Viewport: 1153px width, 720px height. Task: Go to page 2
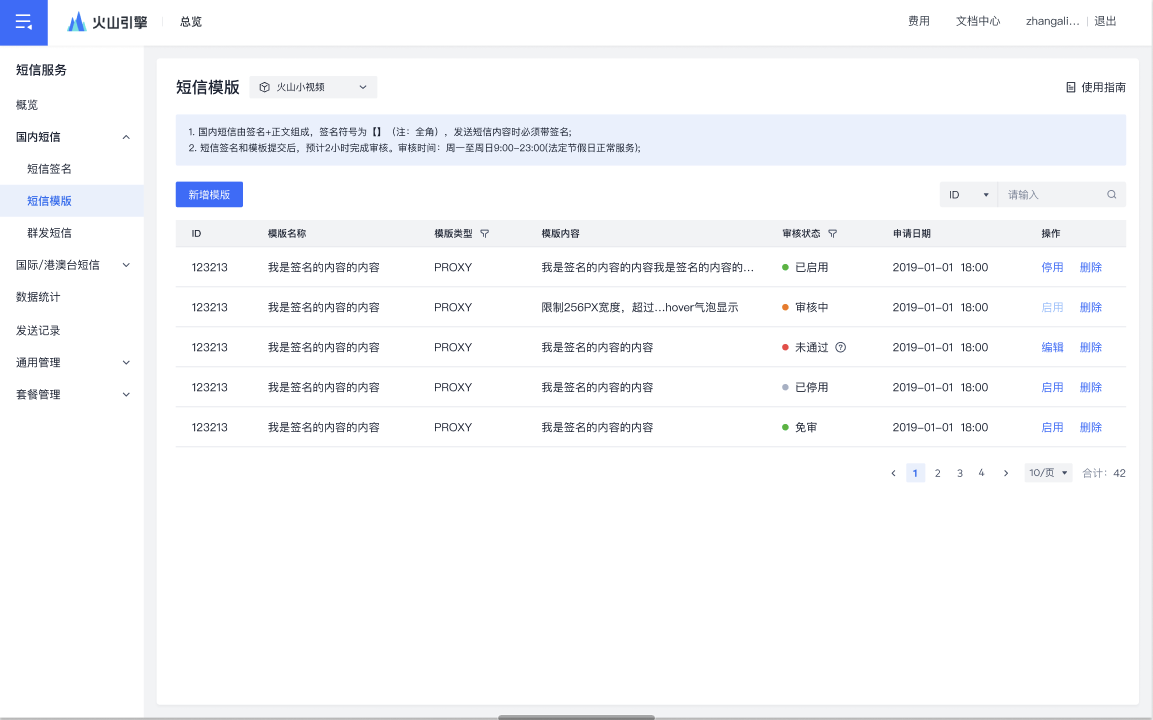[938, 474]
